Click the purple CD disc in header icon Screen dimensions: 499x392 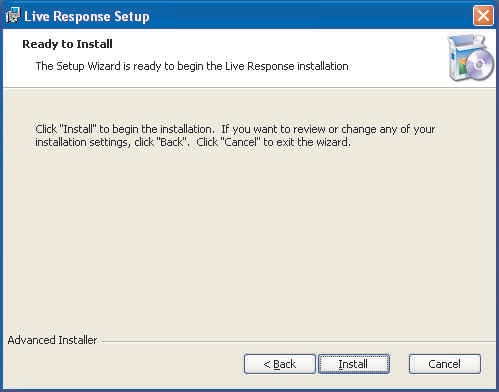coord(480,65)
